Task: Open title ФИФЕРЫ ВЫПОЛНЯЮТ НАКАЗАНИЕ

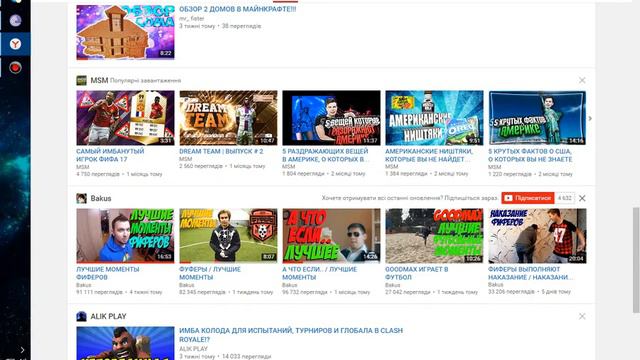Action: [x=530, y=273]
